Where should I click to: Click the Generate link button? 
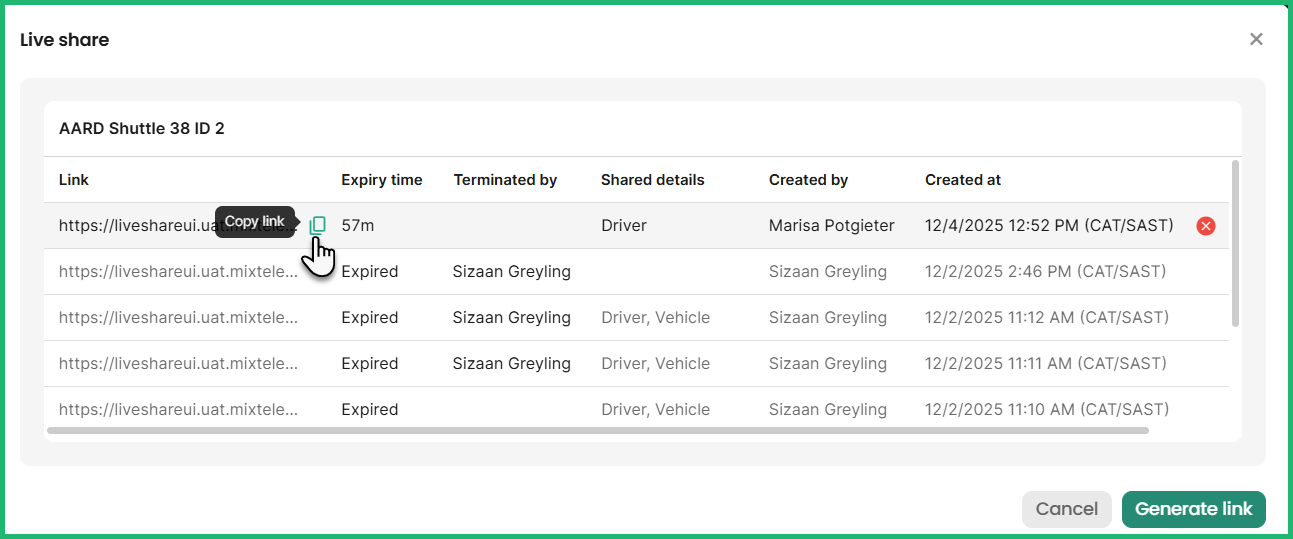coord(1193,509)
